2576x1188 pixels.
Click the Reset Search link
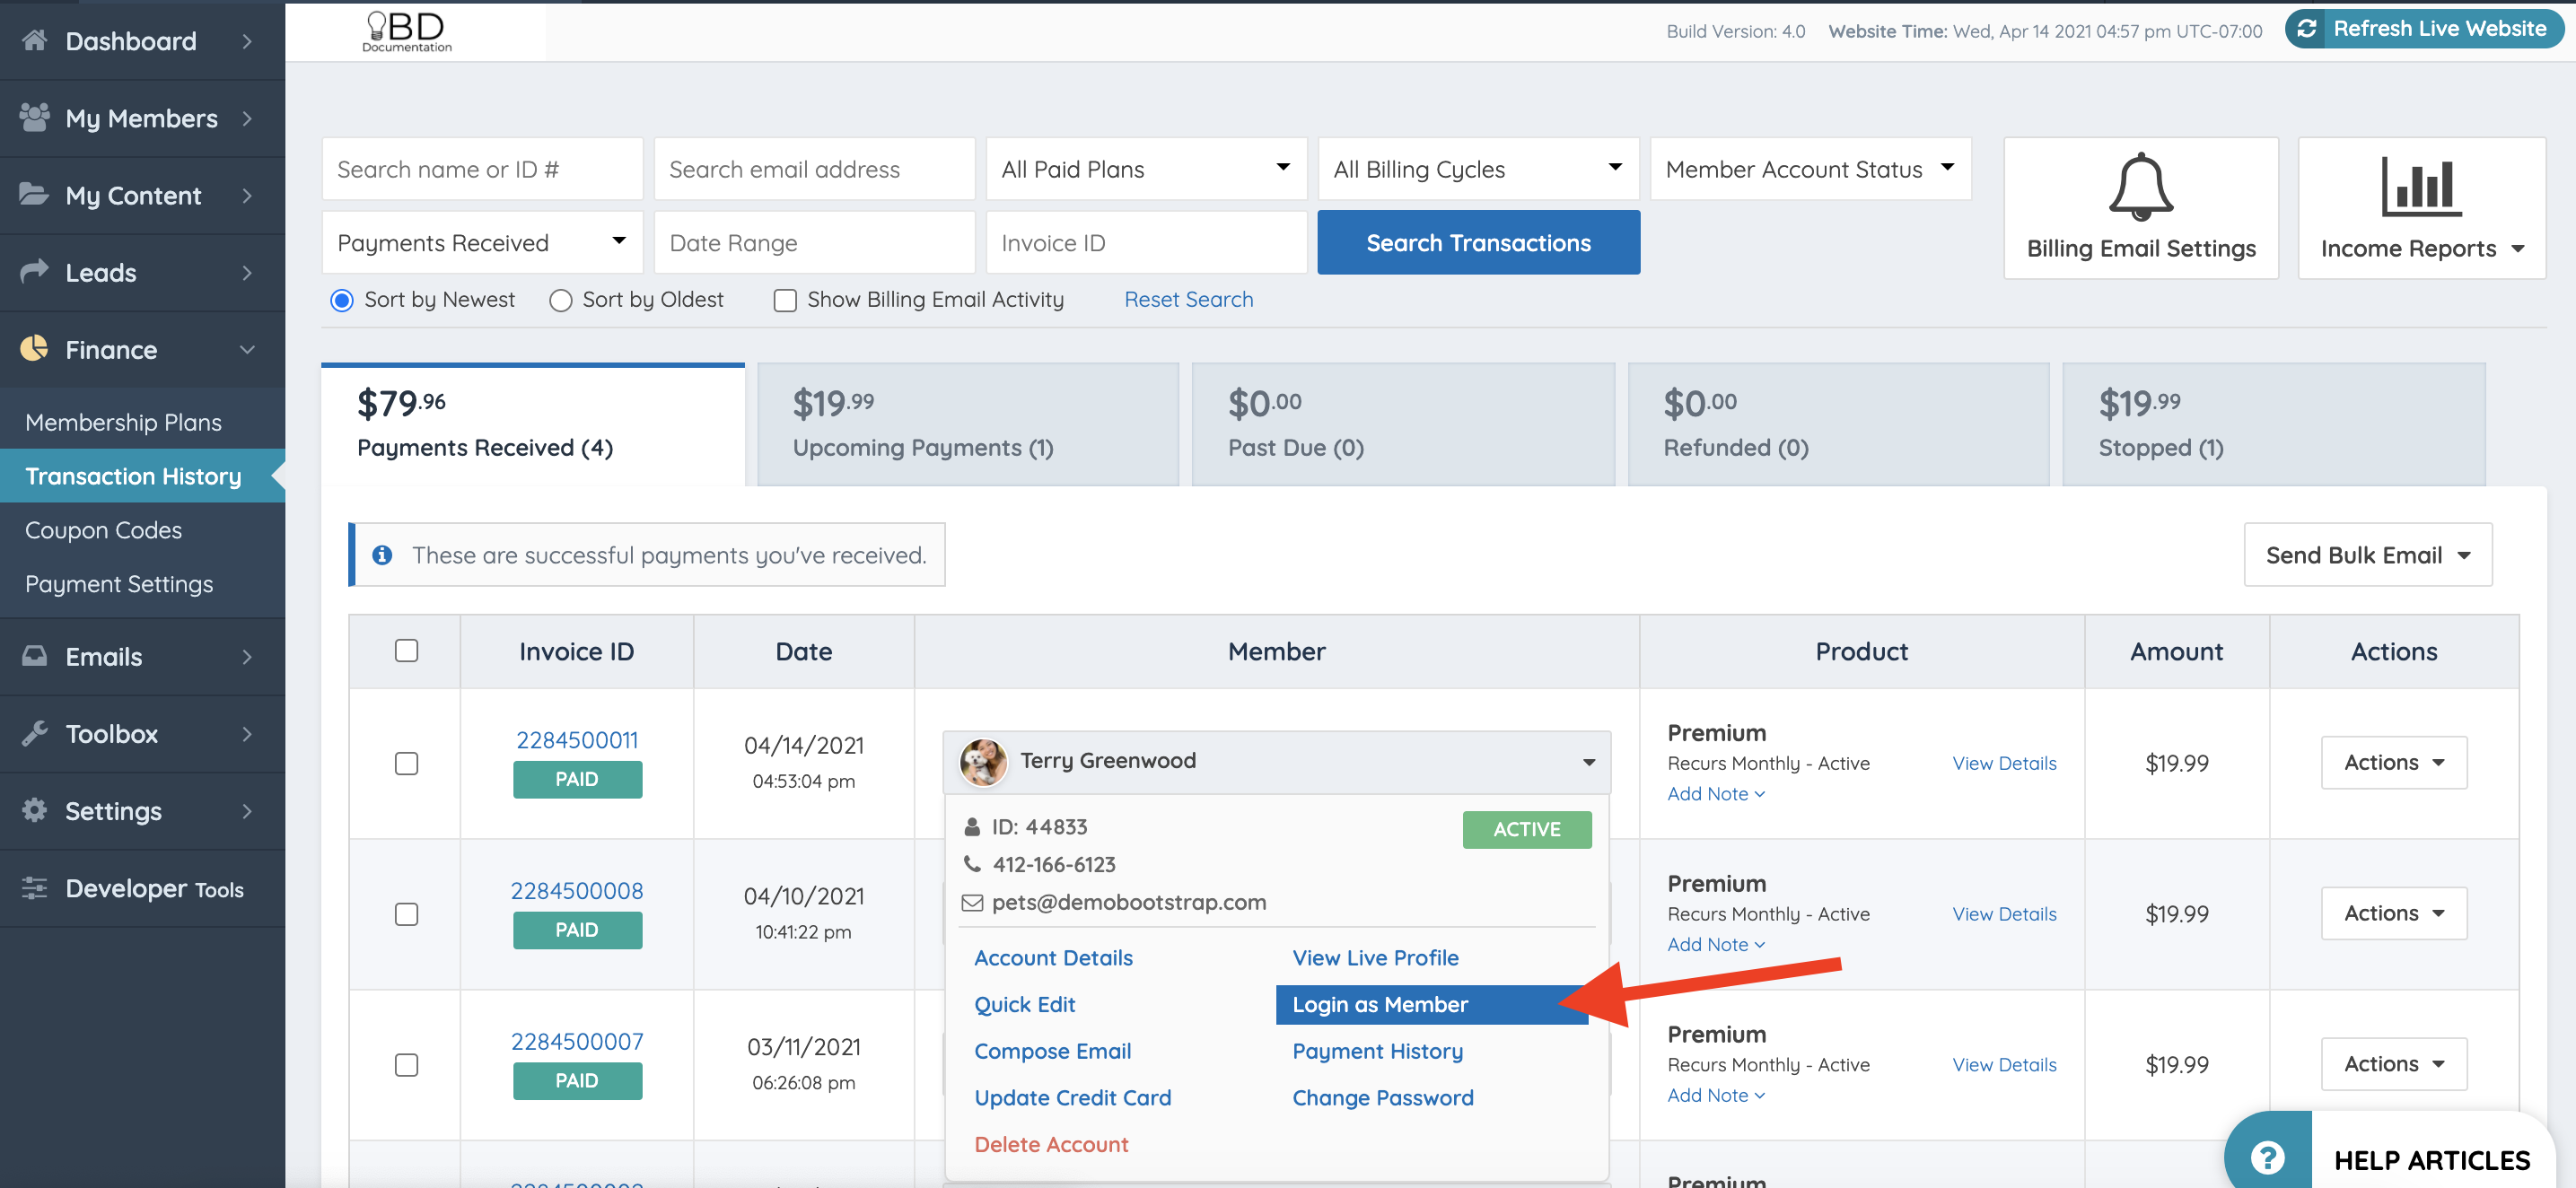click(1188, 299)
